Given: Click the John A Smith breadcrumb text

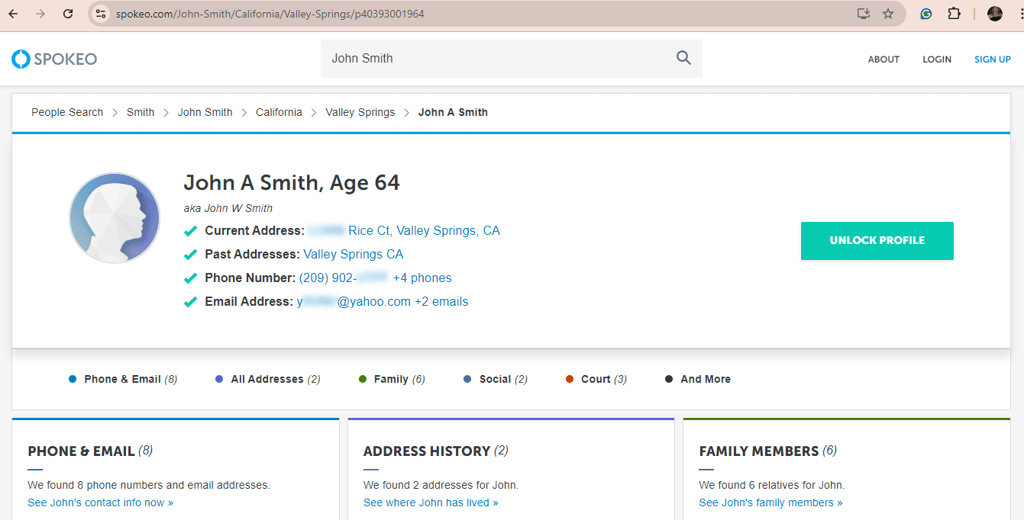Looking at the screenshot, I should pos(453,112).
